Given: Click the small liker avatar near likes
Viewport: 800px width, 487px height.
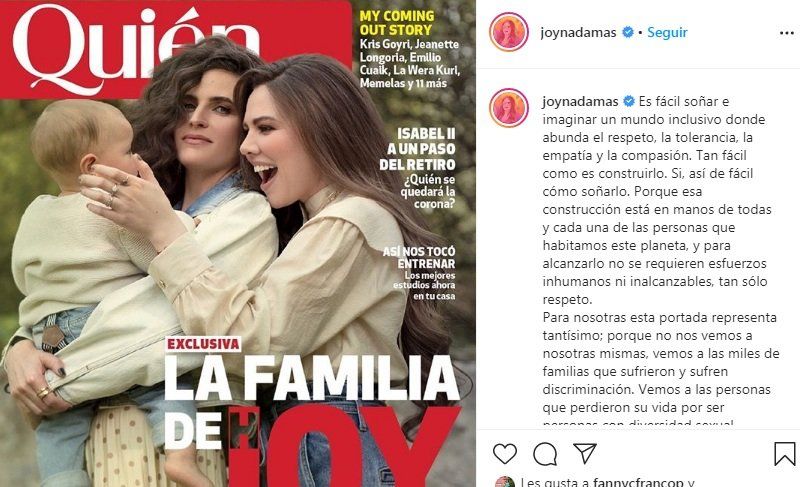Looking at the screenshot, I should coord(504,482).
